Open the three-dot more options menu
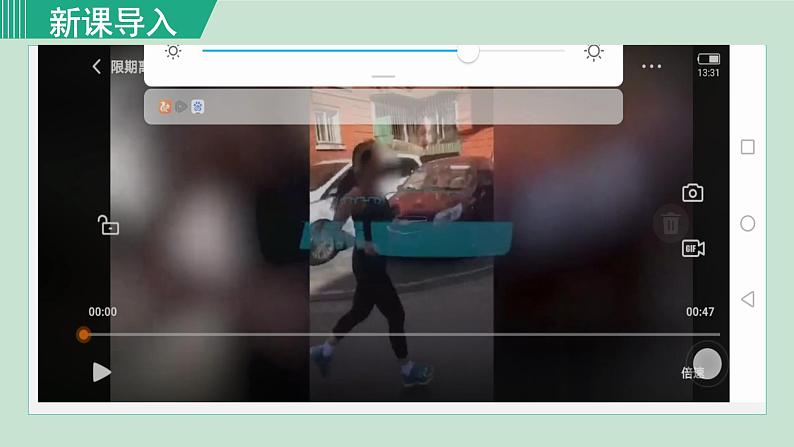 (x=651, y=66)
